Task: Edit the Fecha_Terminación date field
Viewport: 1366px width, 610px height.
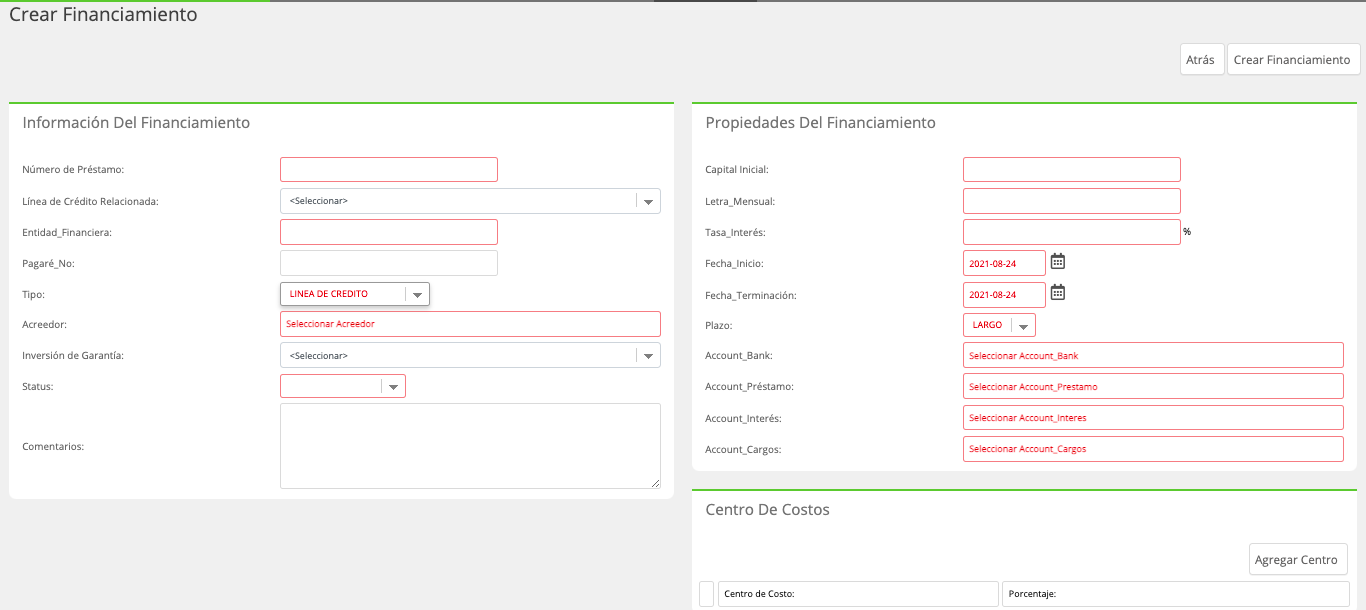Action: (x=1004, y=295)
